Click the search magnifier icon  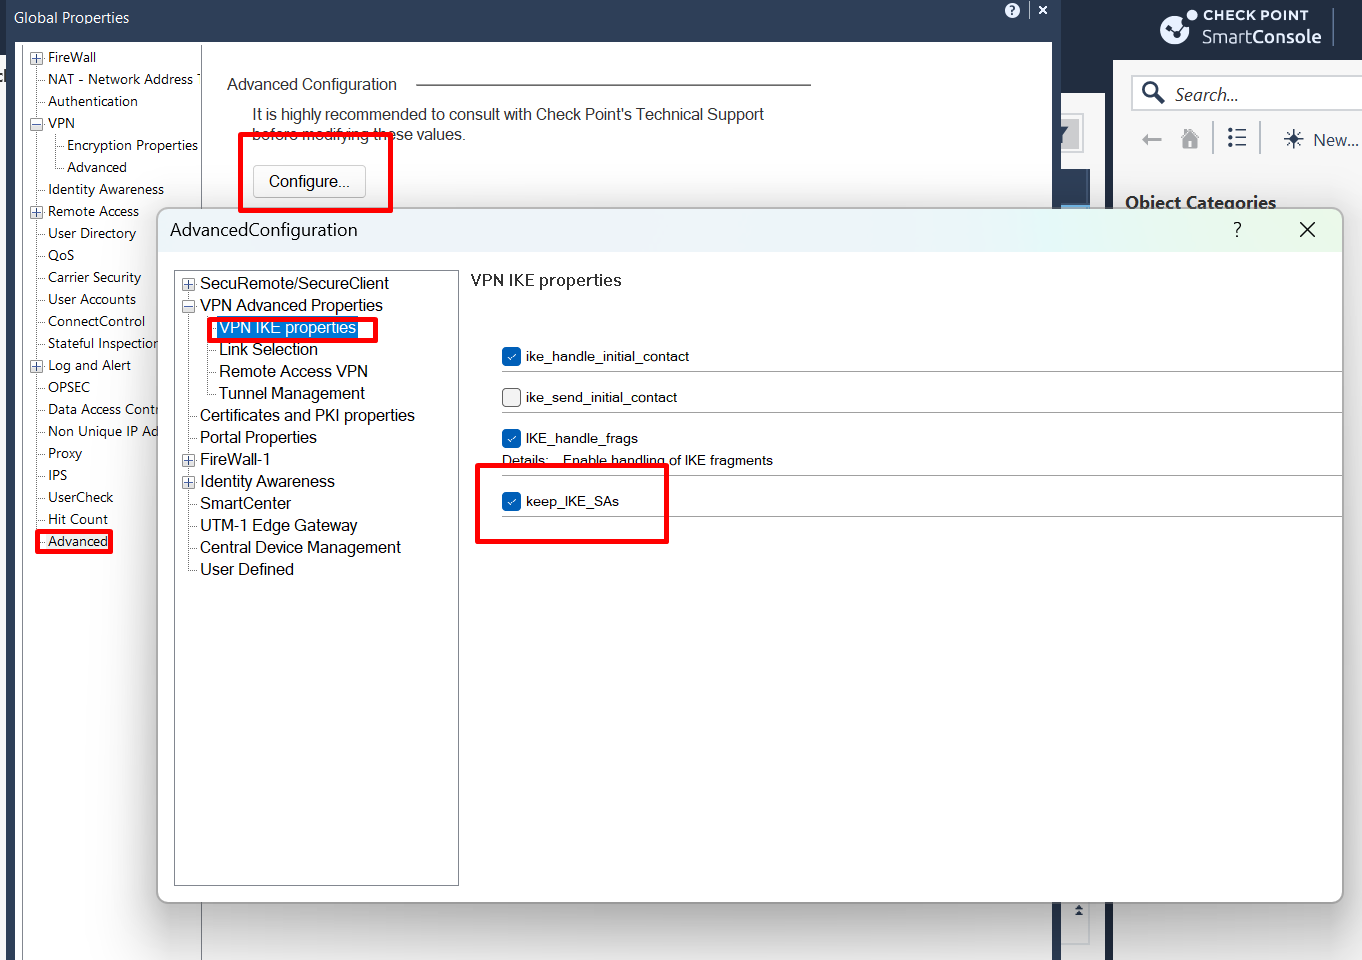click(1153, 93)
